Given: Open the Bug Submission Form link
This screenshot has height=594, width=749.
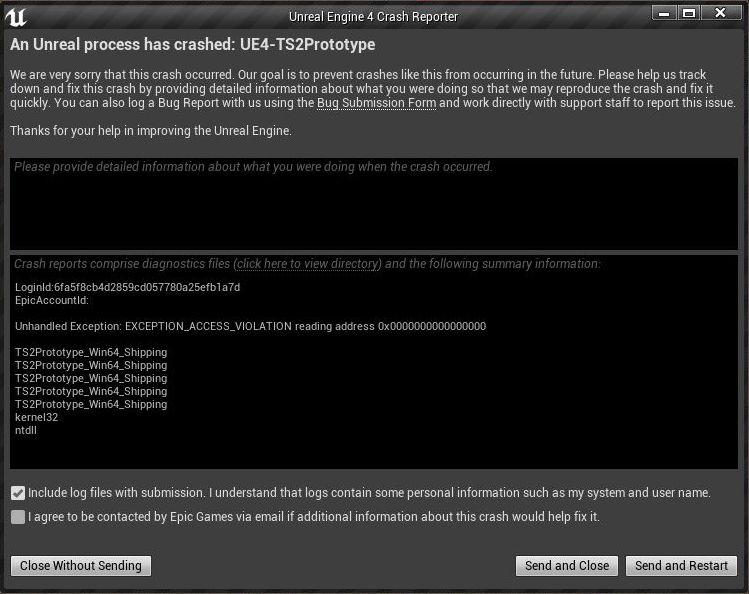Looking at the screenshot, I should [x=376, y=103].
